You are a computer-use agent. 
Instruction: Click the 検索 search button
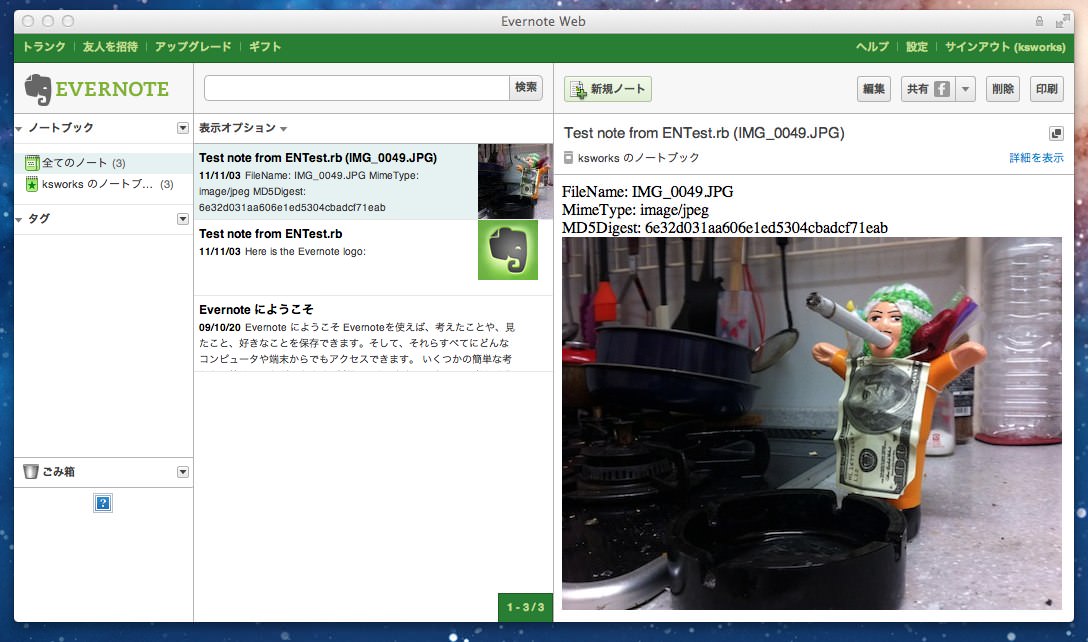coord(526,87)
